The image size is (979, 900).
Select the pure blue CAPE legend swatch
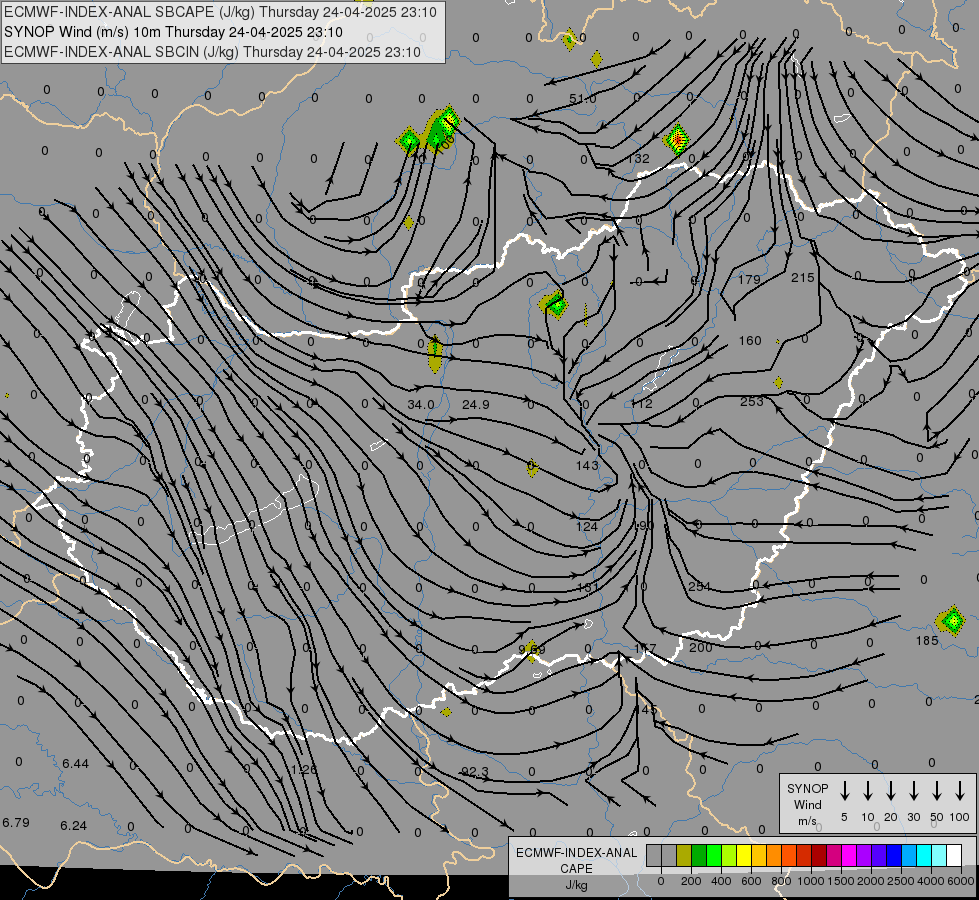[x=893, y=856]
